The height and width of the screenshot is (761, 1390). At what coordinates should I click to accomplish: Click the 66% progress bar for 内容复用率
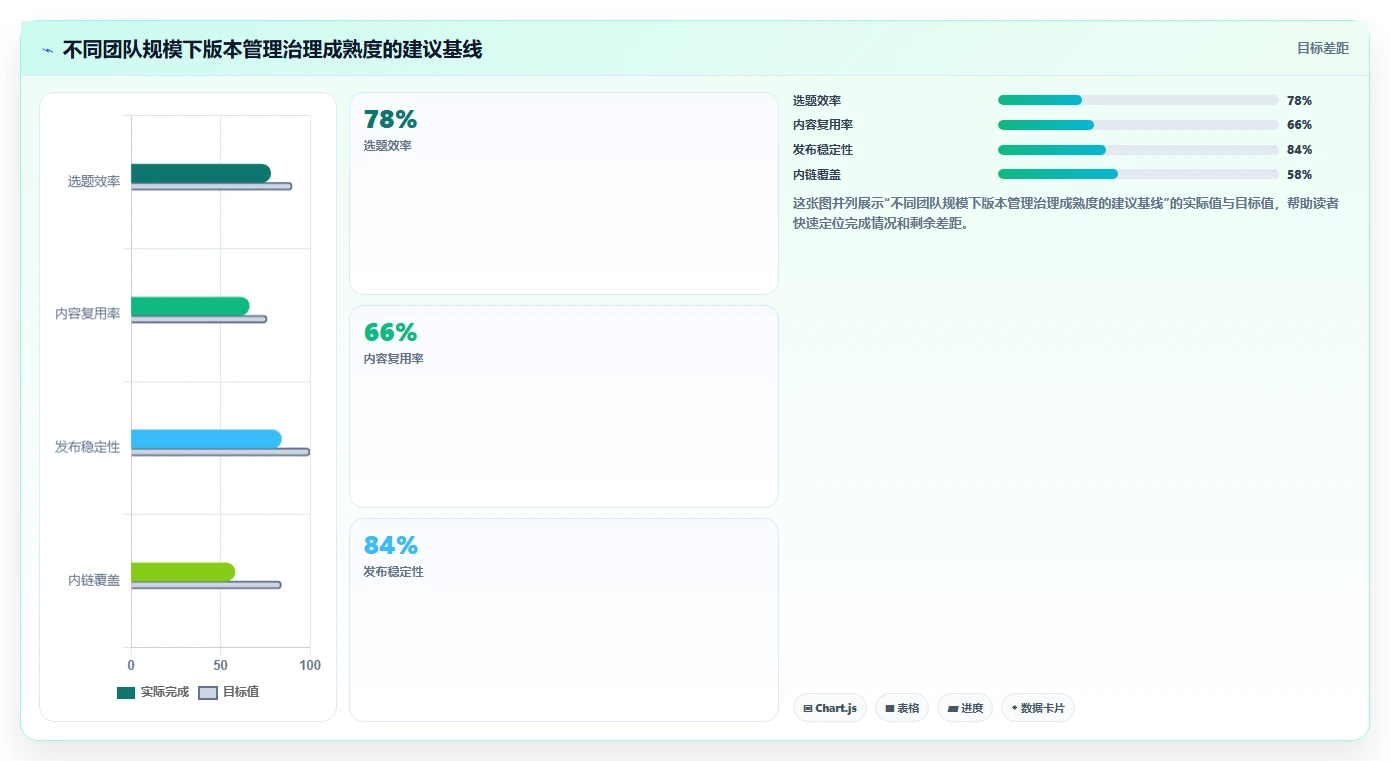1138,125
